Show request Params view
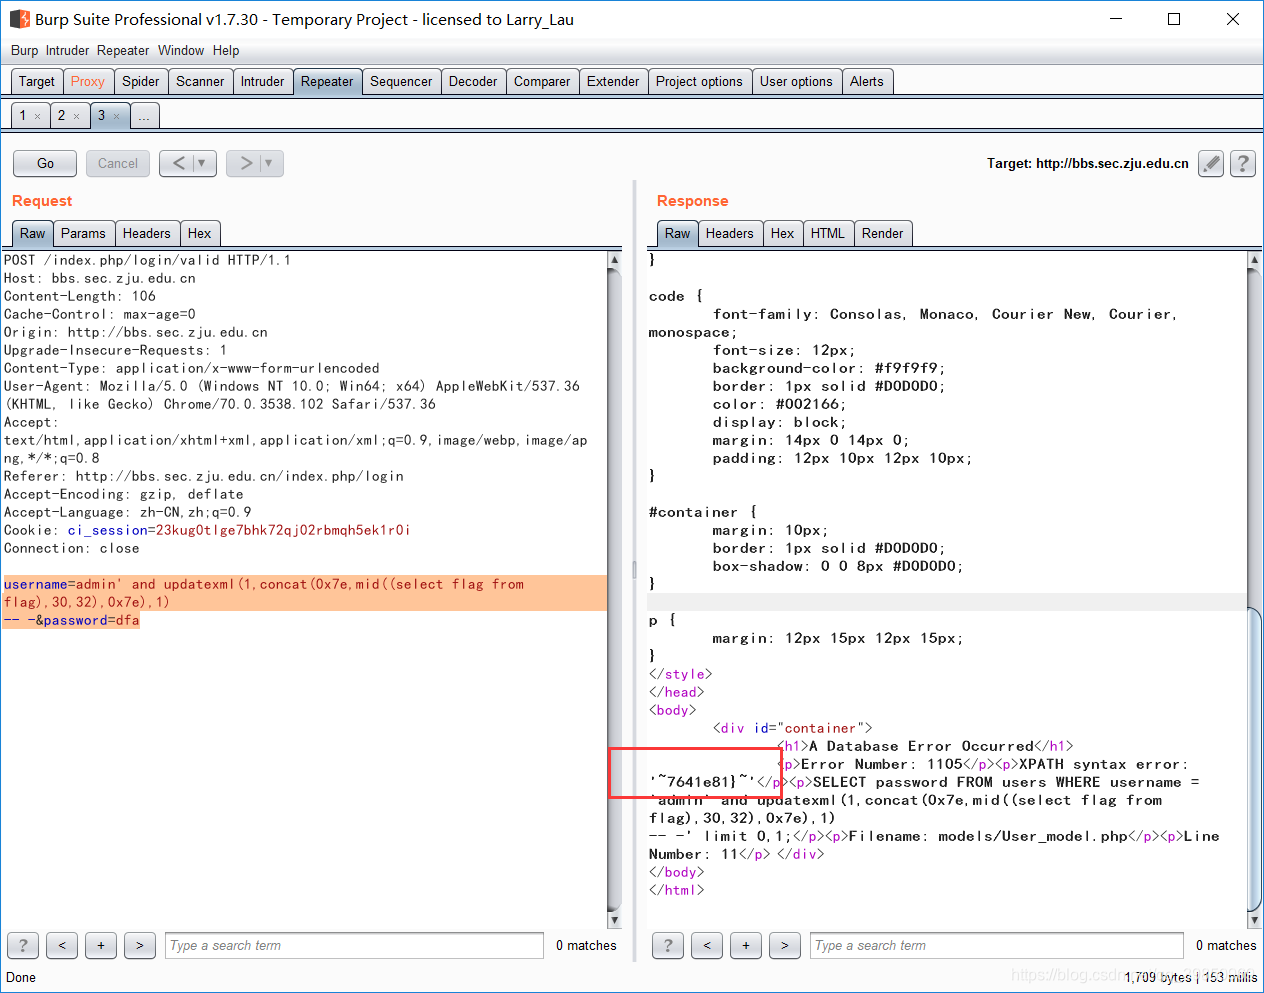This screenshot has width=1264, height=993. tap(83, 234)
